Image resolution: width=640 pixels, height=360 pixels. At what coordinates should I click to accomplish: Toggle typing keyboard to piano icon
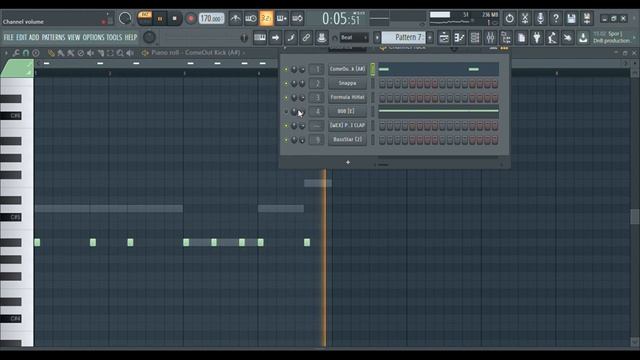tap(260, 38)
